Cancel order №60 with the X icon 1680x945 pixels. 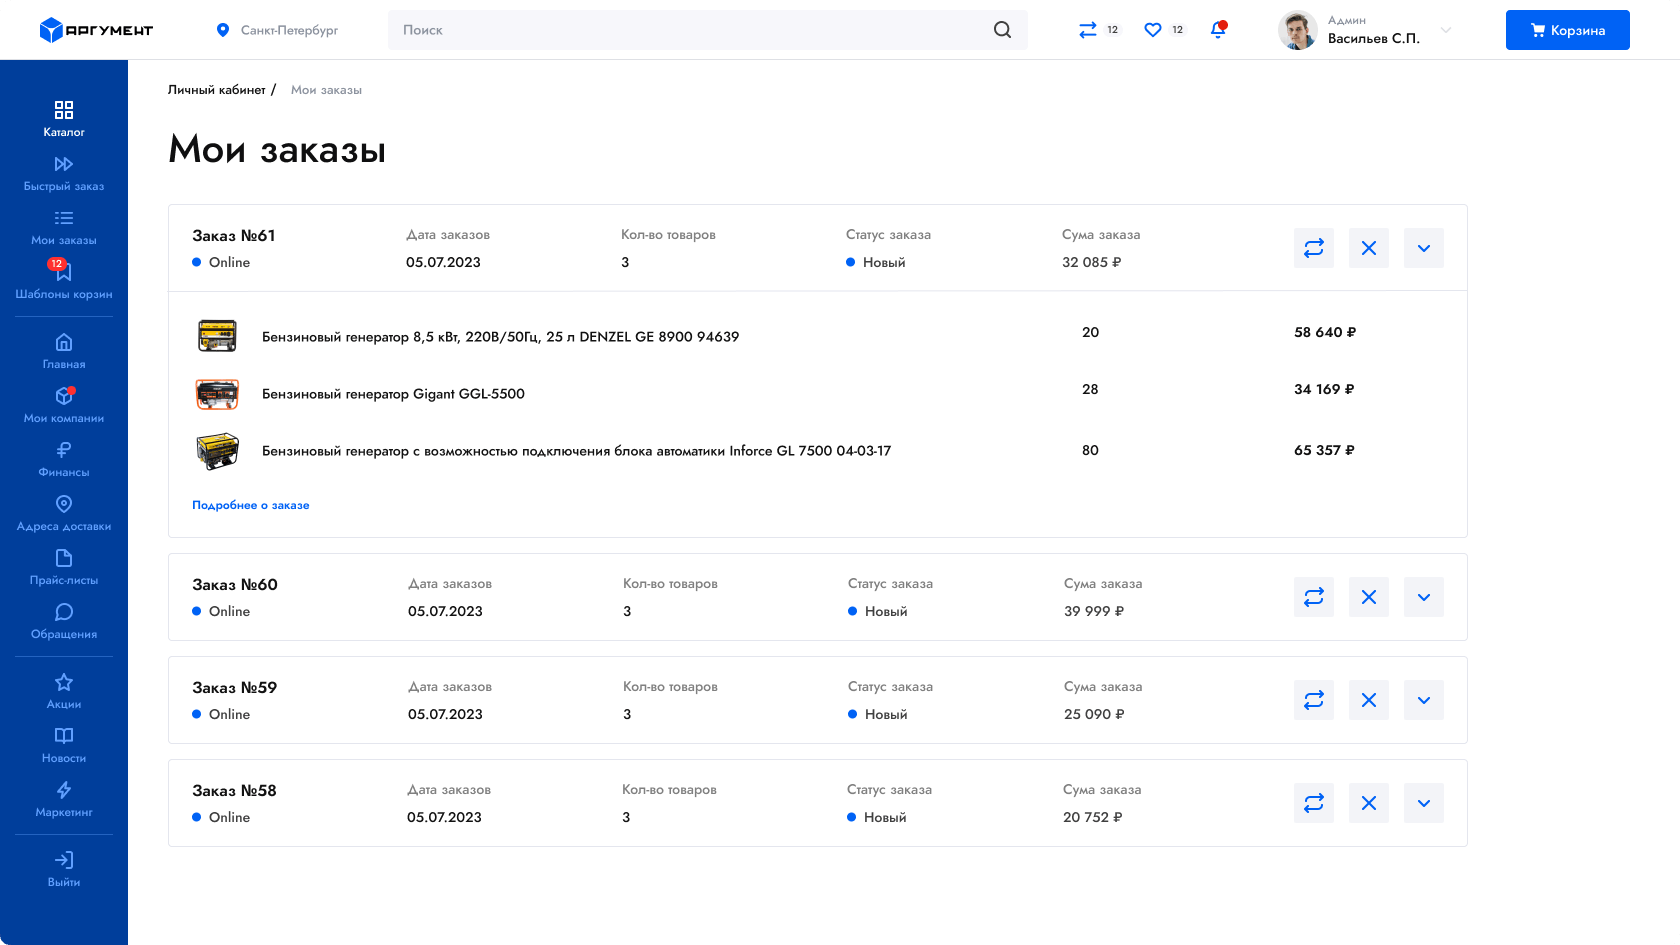1369,597
